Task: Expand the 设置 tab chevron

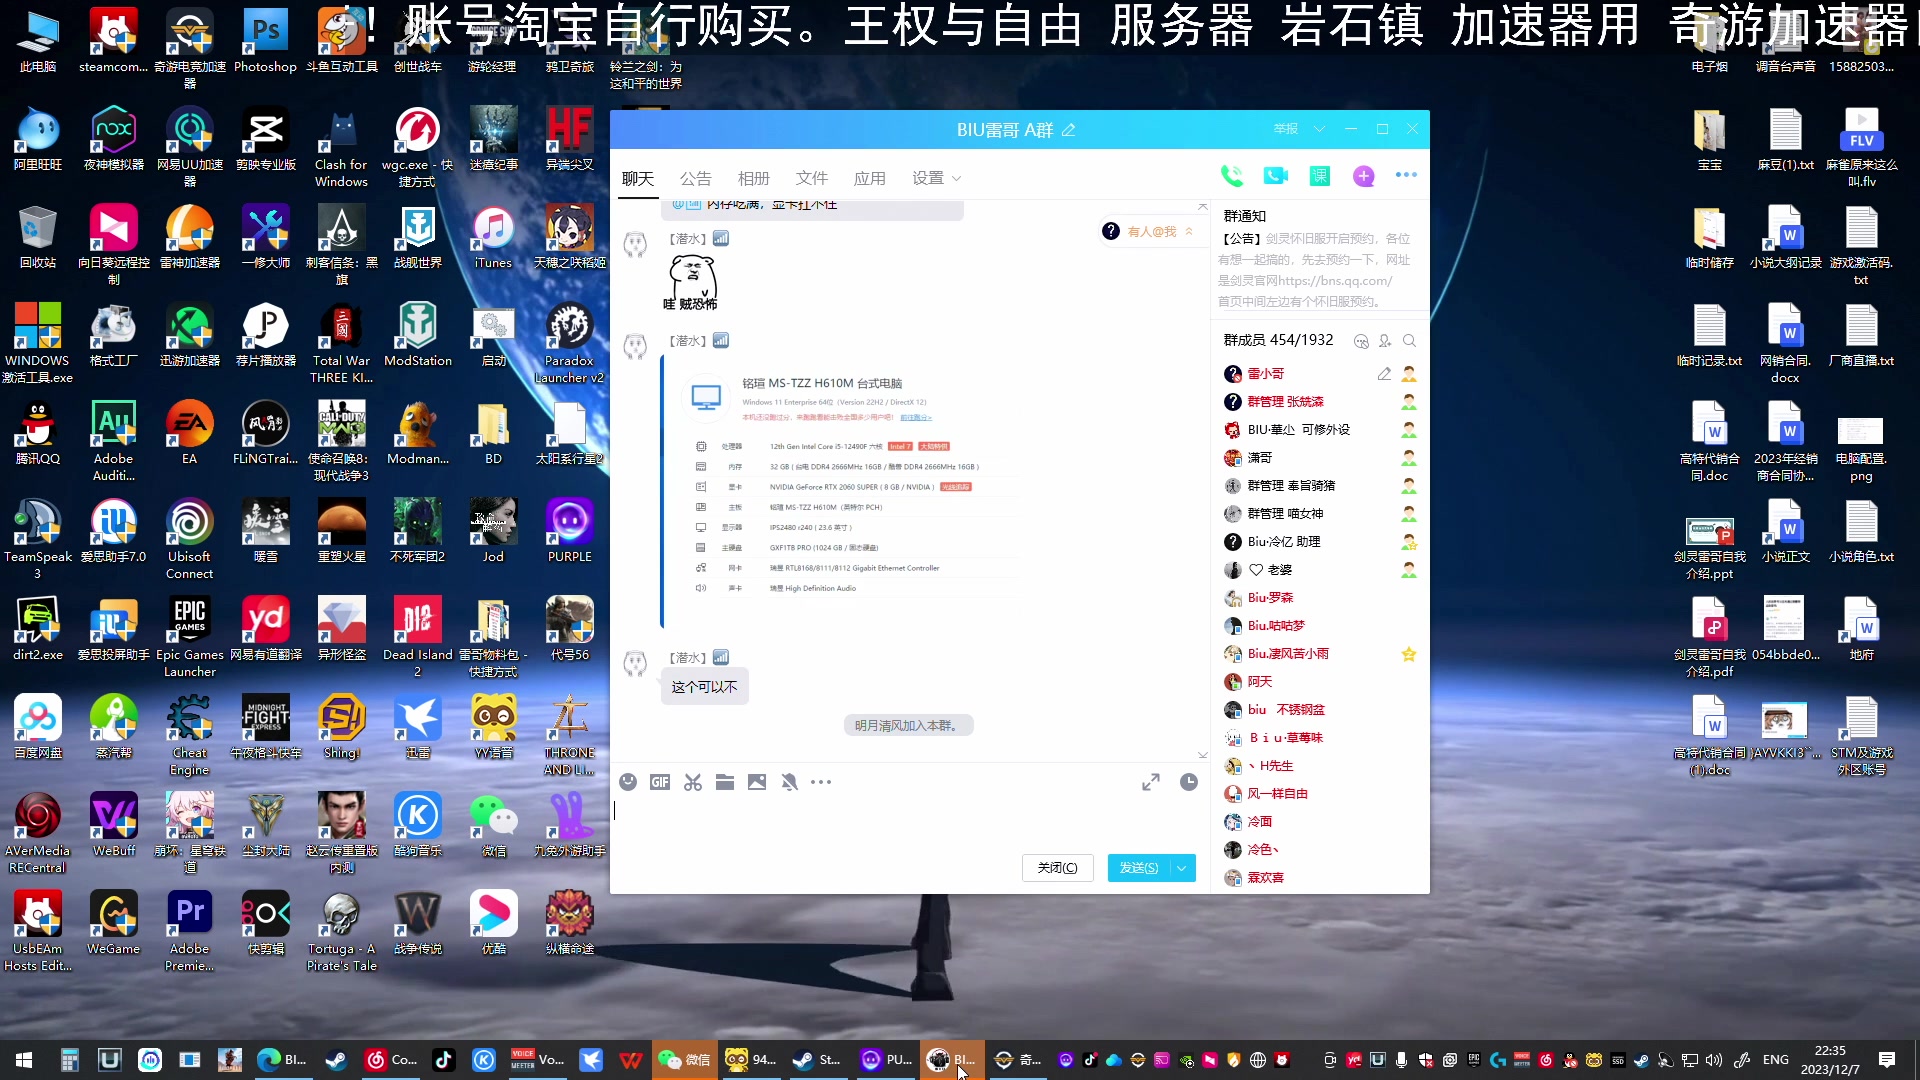Action: point(957,178)
